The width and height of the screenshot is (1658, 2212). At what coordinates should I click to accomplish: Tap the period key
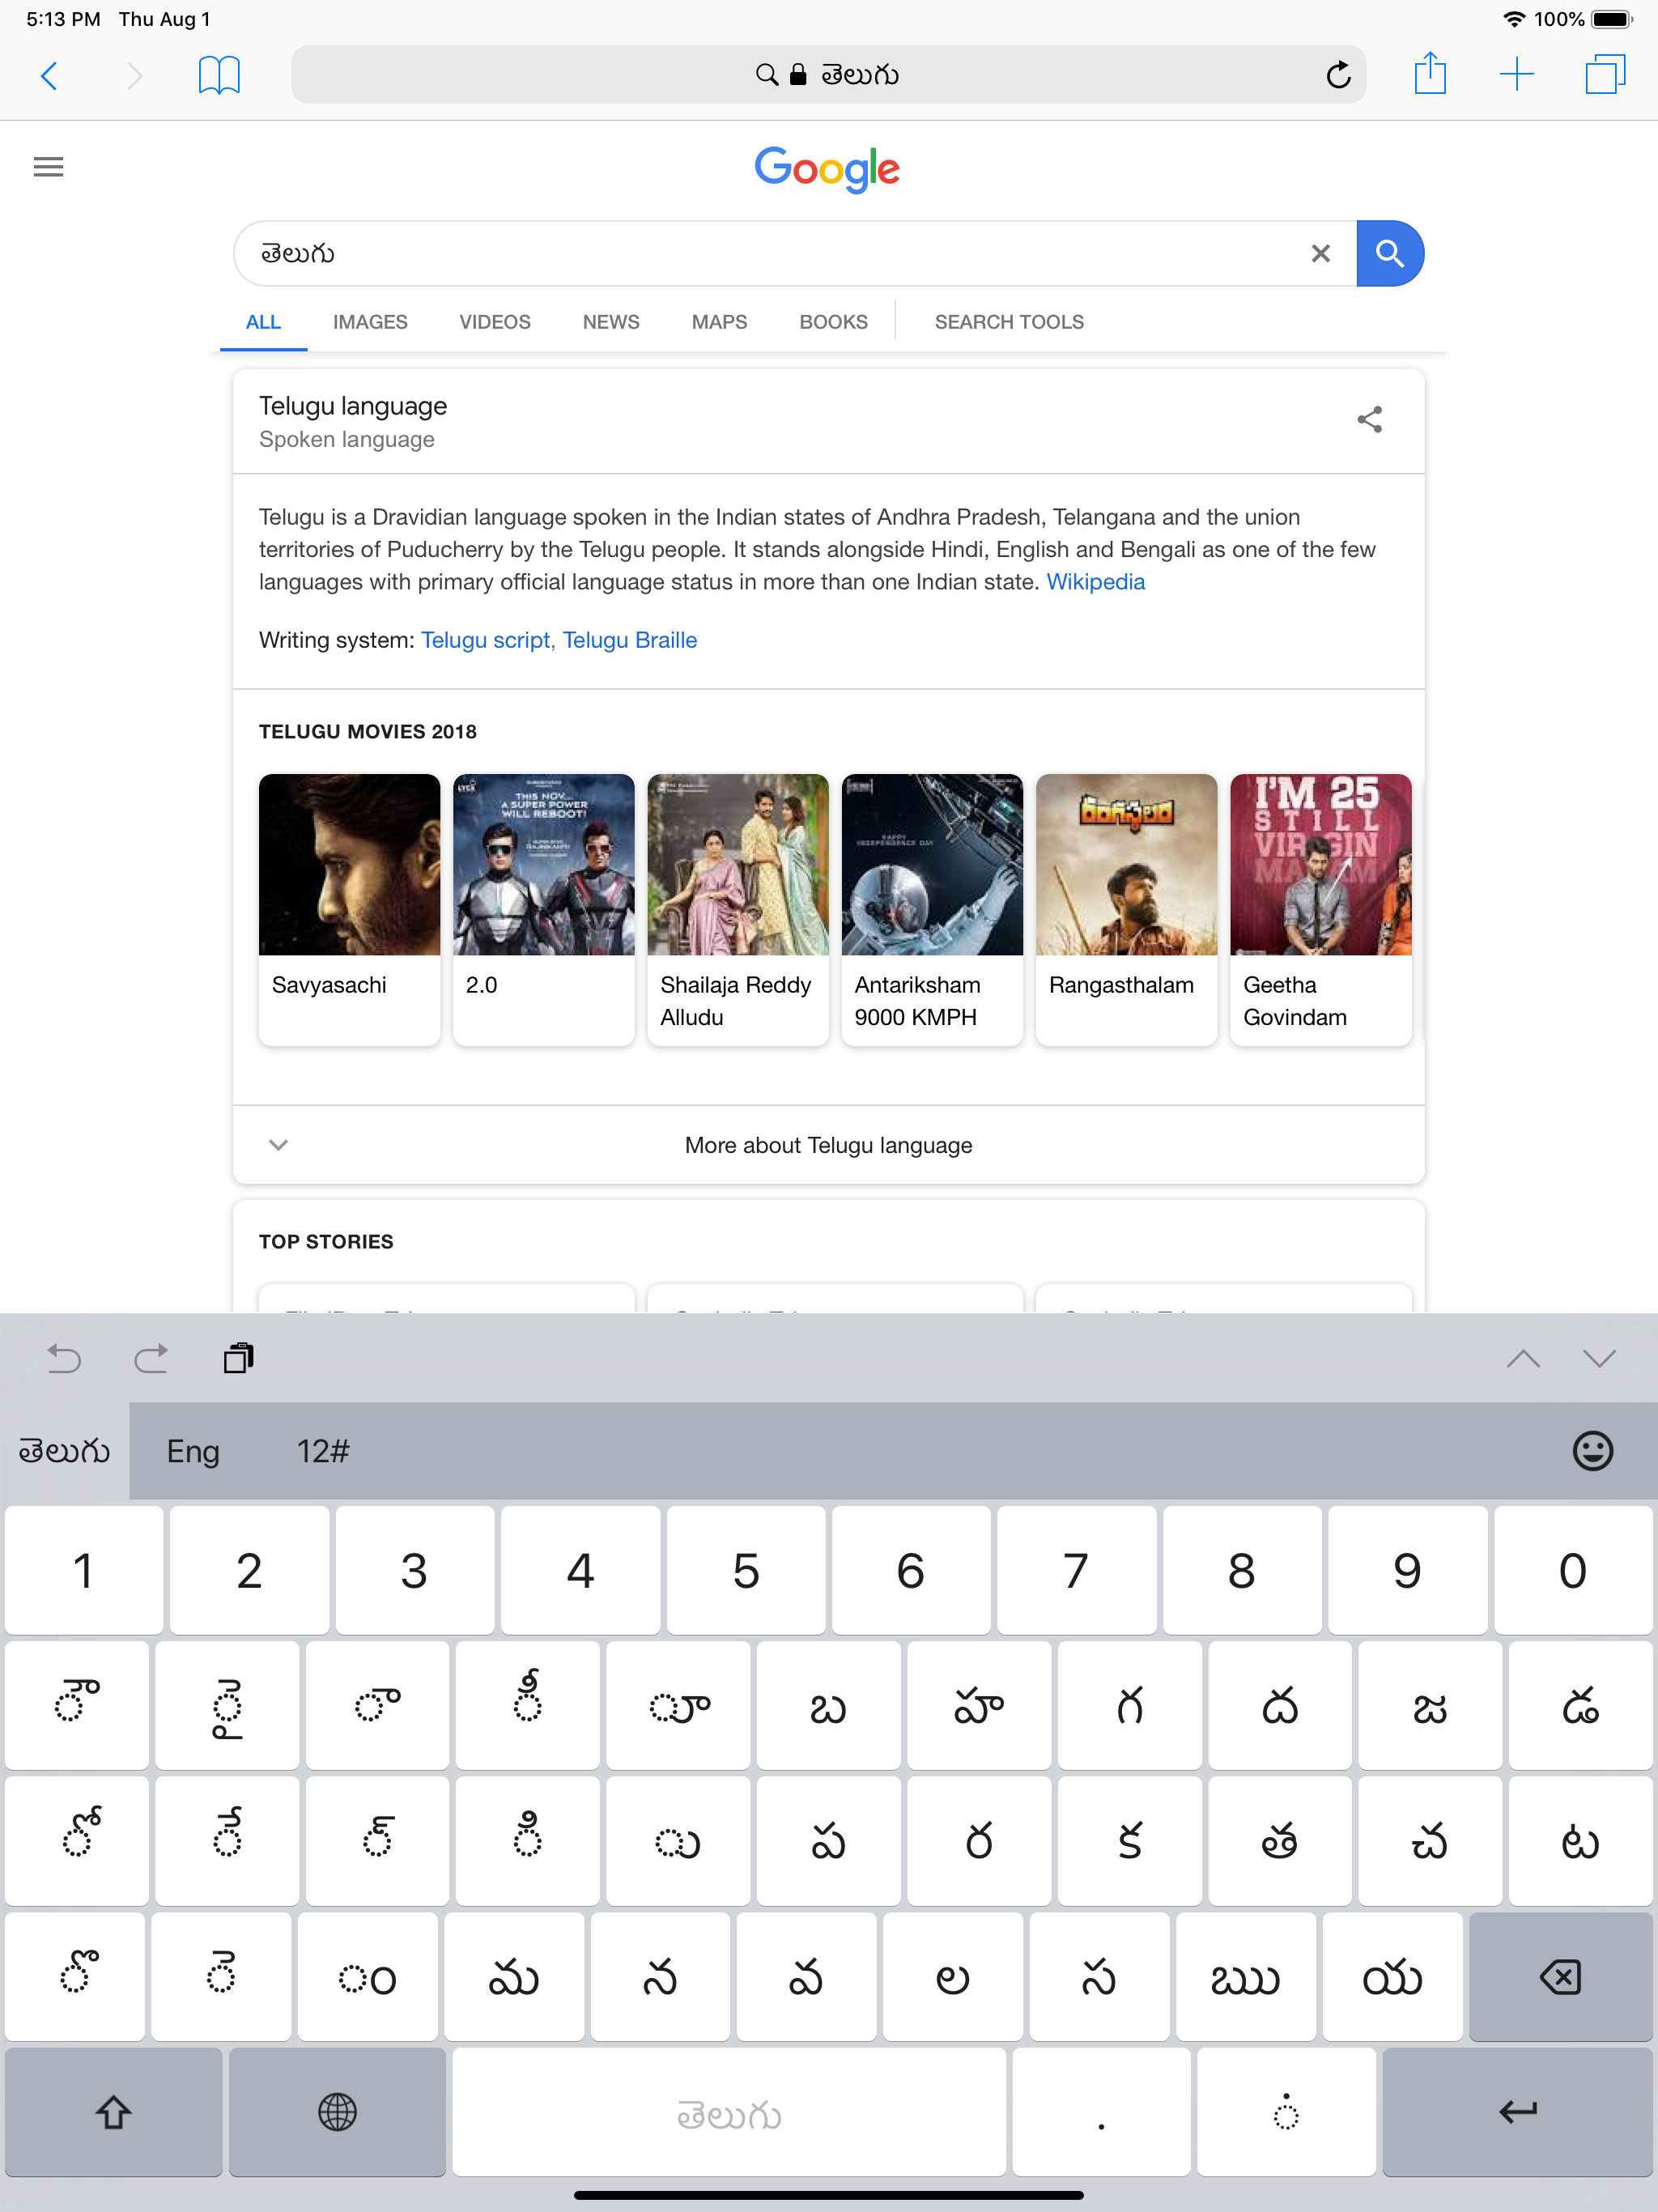1101,2112
